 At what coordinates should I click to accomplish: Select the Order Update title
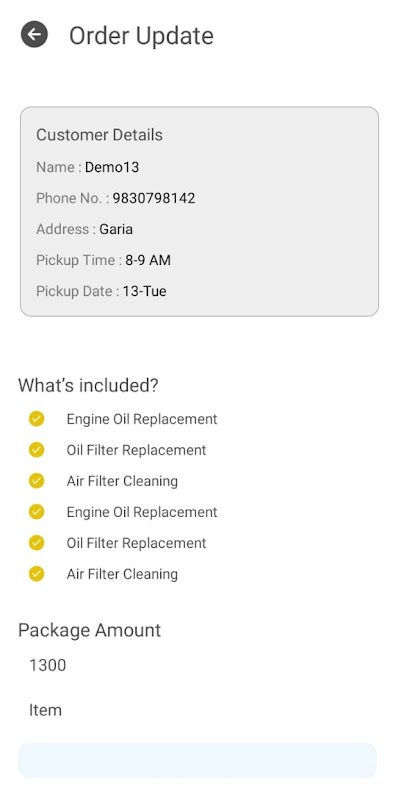141,36
